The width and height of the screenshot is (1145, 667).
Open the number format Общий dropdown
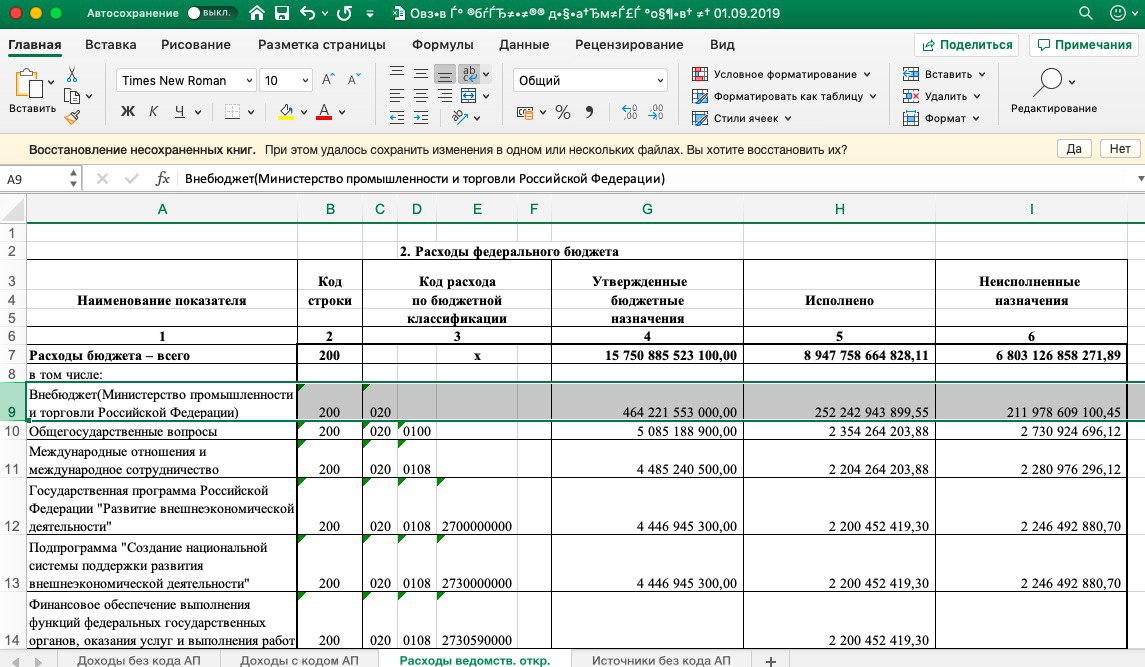click(x=659, y=80)
